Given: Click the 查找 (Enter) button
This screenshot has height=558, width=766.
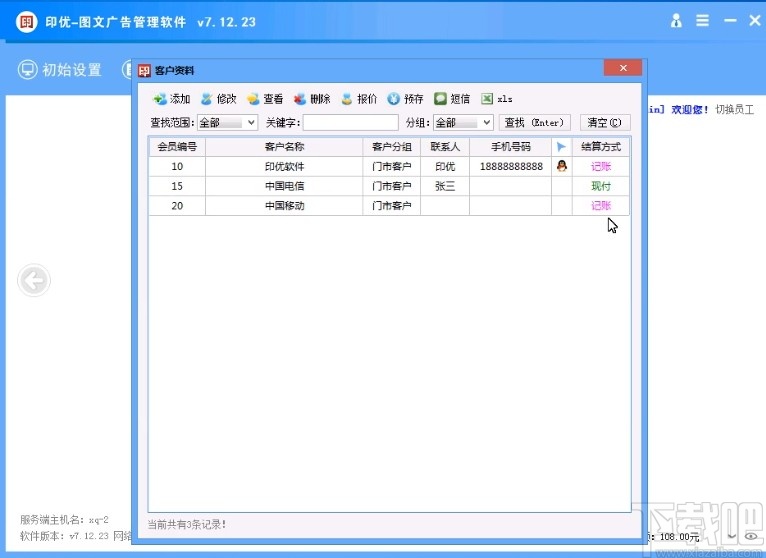Looking at the screenshot, I should point(534,123).
